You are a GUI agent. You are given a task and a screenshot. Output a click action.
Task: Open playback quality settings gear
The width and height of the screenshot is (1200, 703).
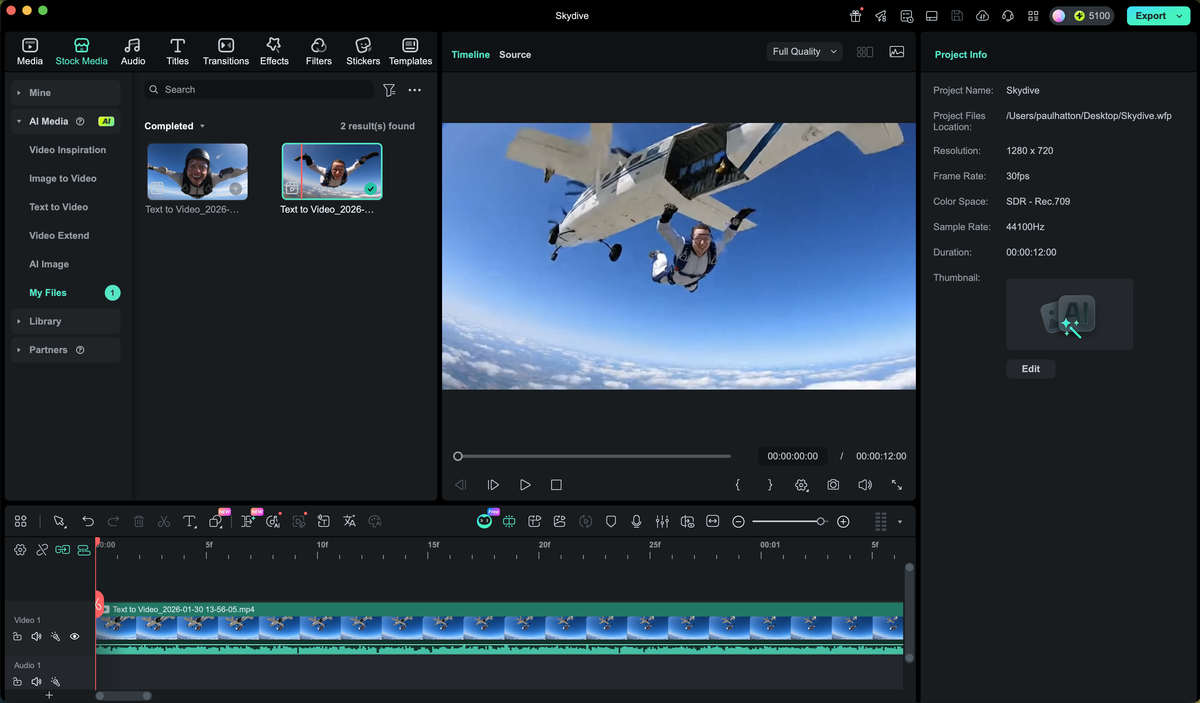pyautogui.click(x=801, y=485)
